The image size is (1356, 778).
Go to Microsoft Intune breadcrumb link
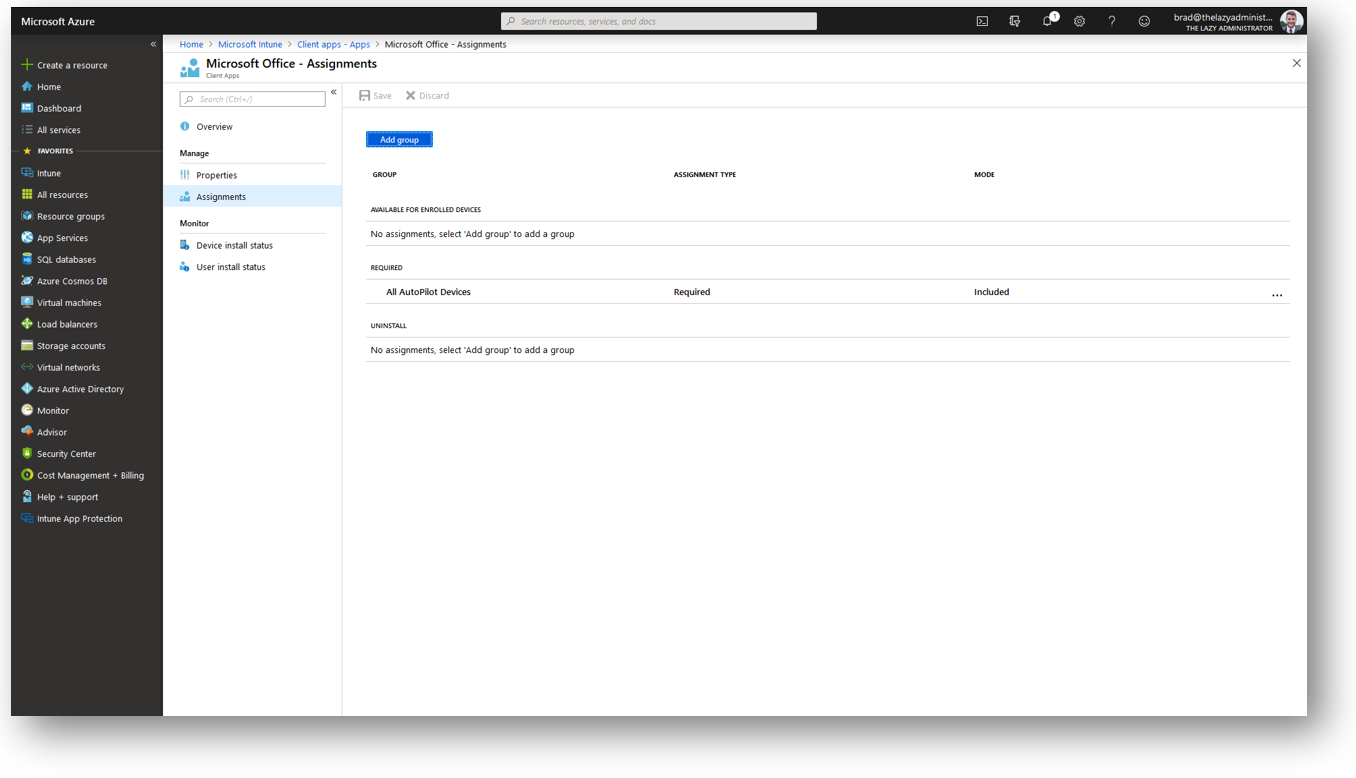250,44
